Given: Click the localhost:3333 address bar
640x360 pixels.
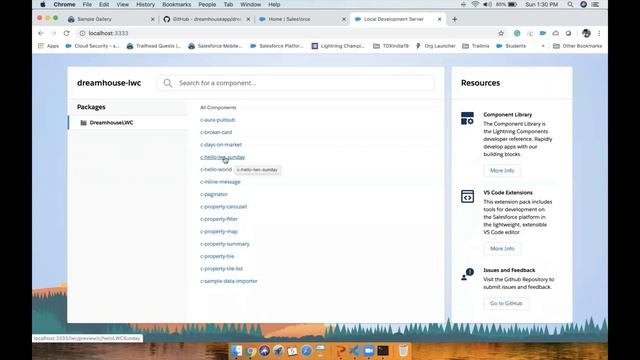Looking at the screenshot, I should [286, 33].
